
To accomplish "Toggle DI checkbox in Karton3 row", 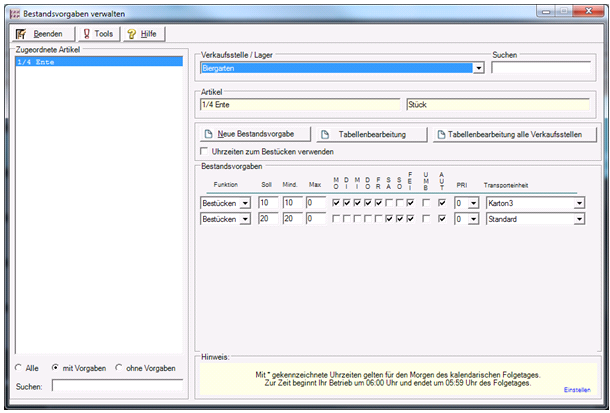I will tap(347, 203).
